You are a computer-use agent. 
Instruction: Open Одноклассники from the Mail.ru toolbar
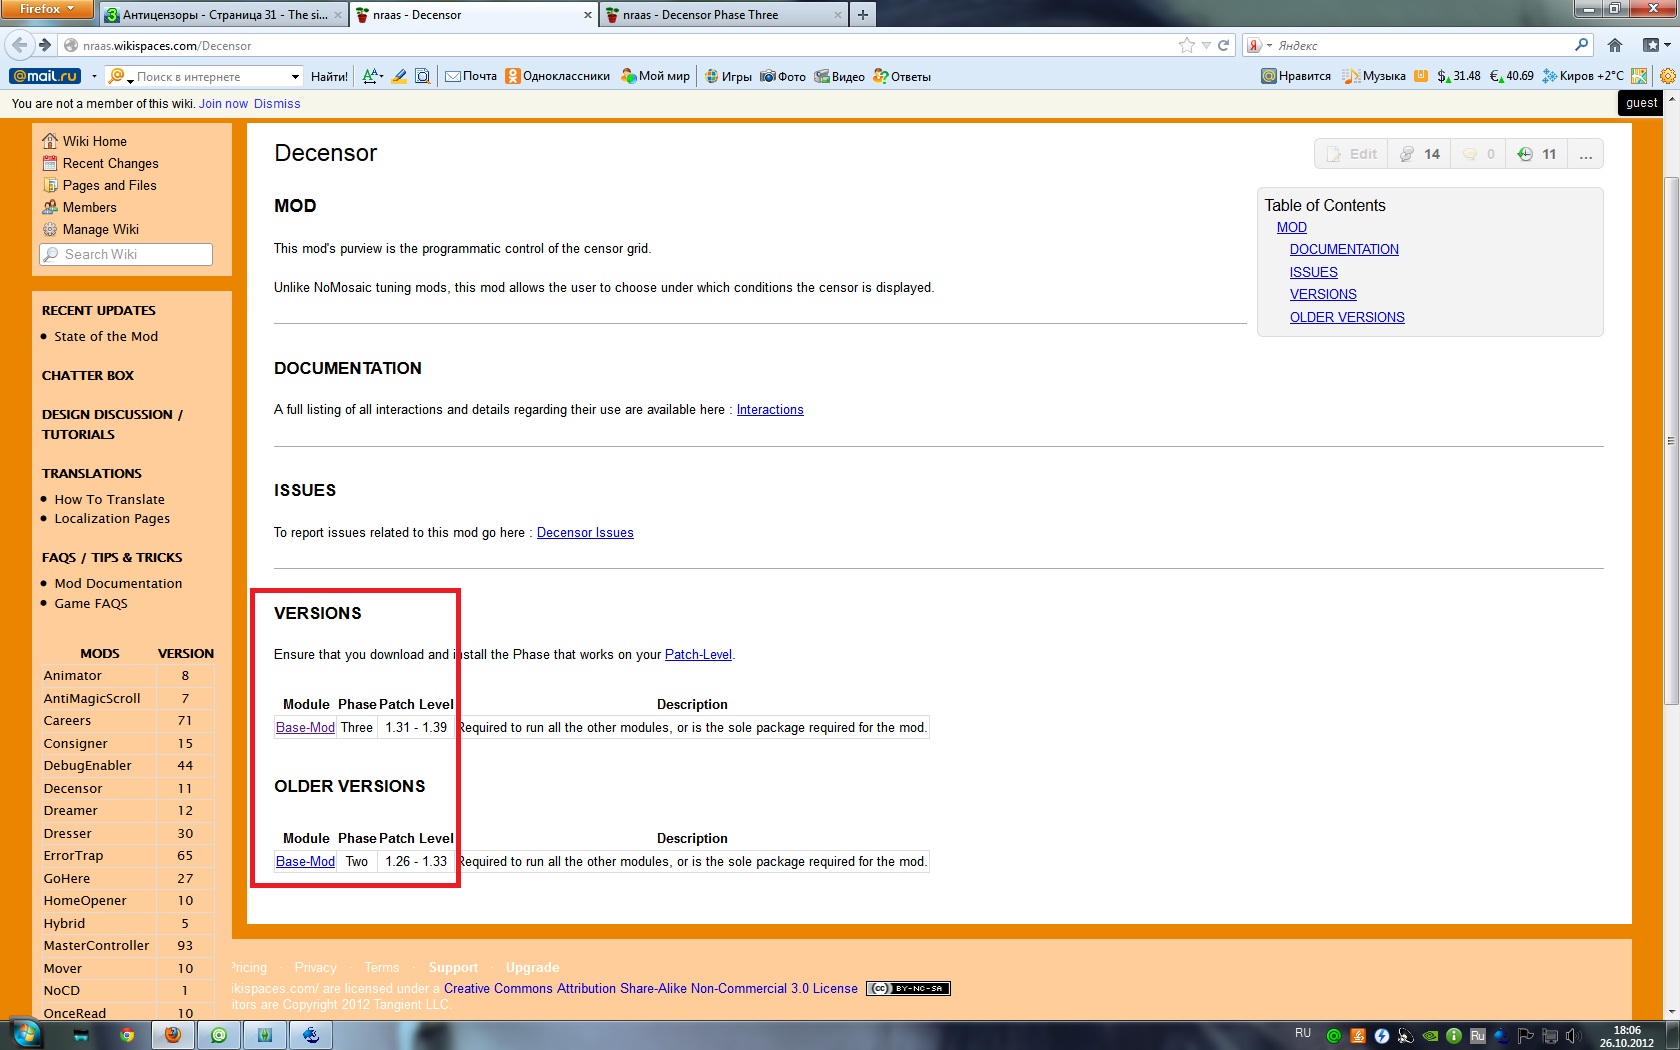pos(557,76)
